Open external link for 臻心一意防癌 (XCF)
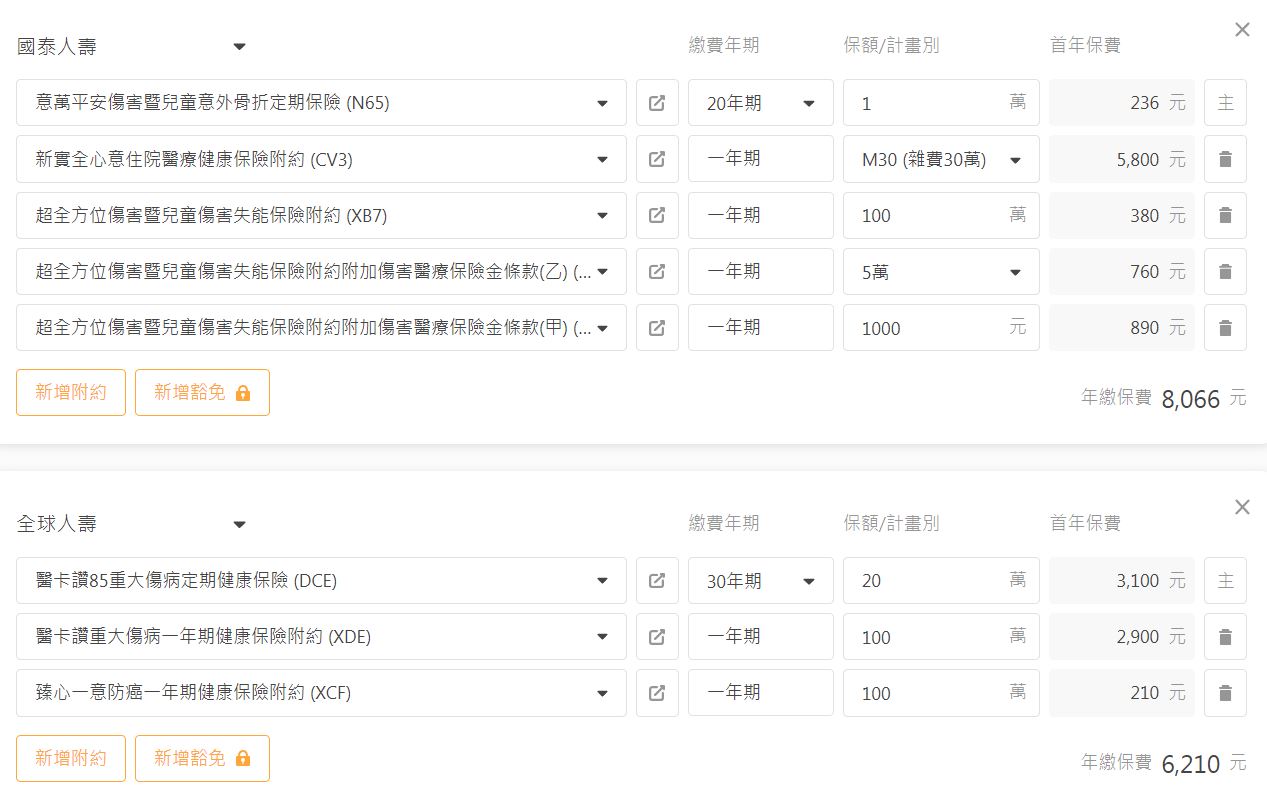 (x=657, y=692)
